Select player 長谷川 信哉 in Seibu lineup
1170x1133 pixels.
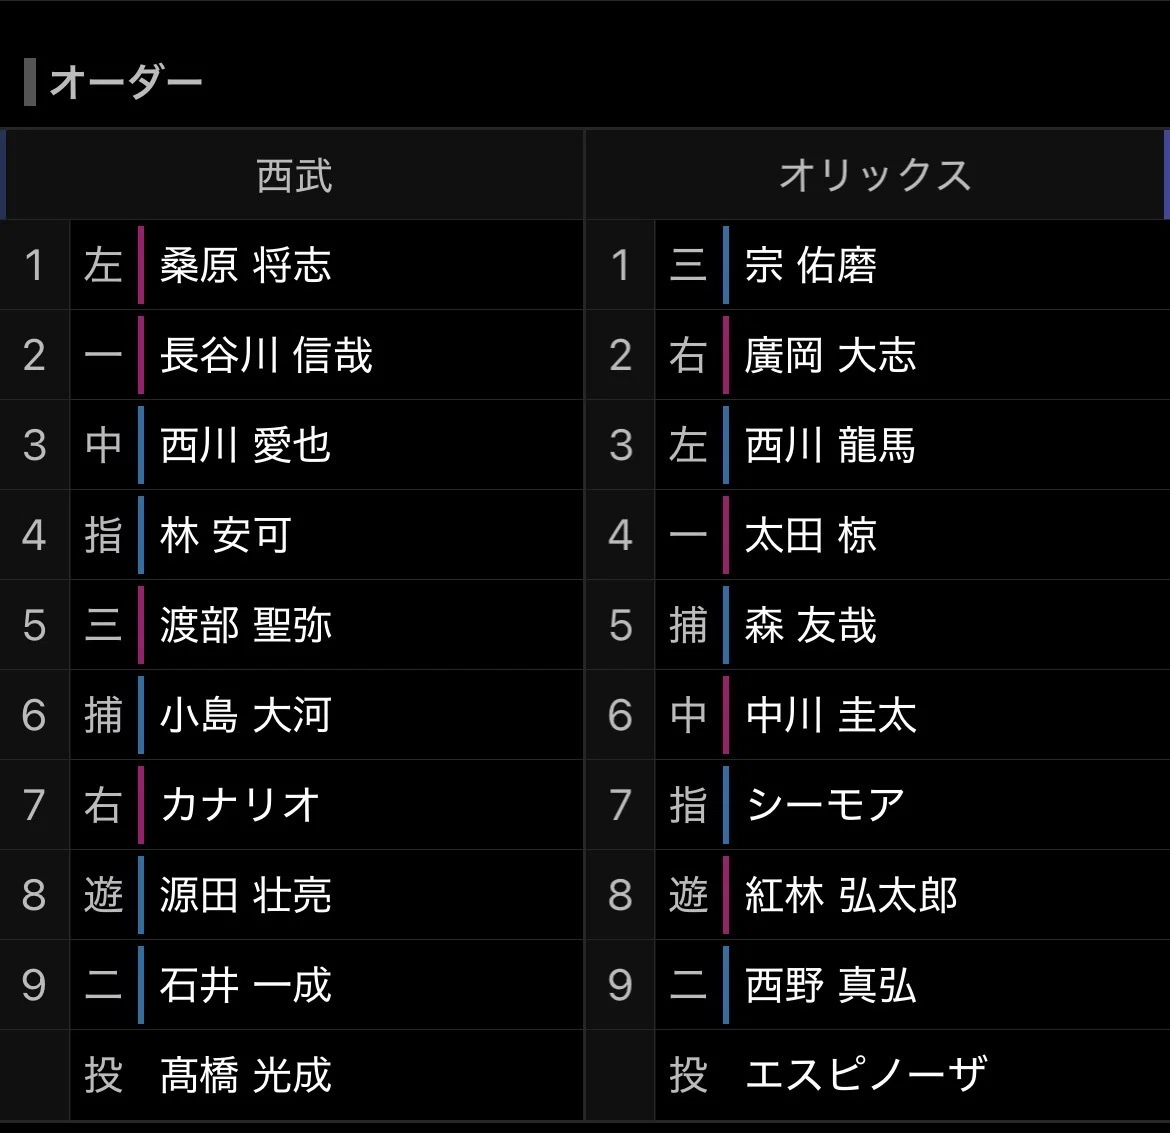click(x=266, y=355)
